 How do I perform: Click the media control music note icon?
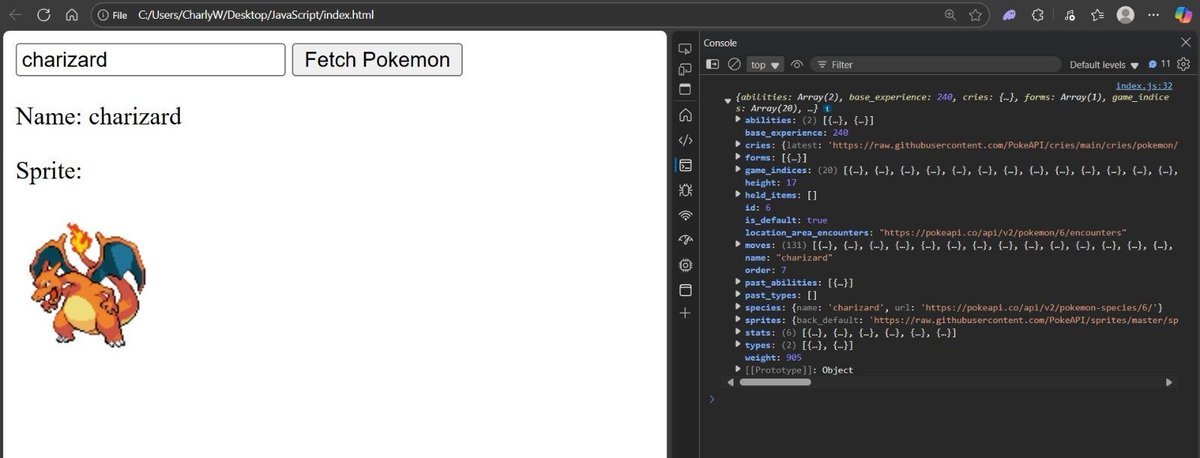click(1070, 15)
